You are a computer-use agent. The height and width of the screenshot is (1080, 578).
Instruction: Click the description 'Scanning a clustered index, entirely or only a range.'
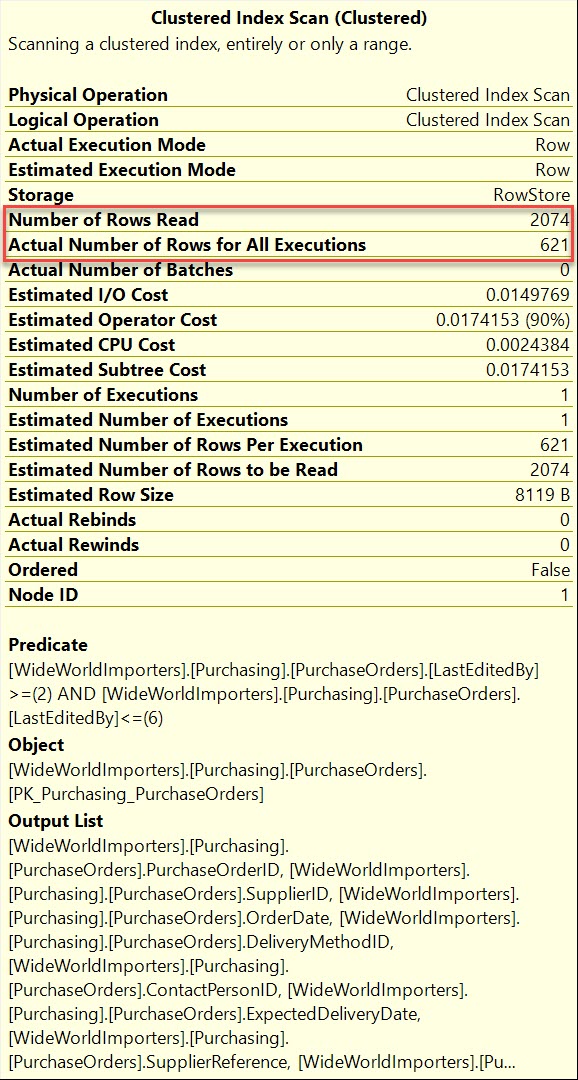point(209,45)
